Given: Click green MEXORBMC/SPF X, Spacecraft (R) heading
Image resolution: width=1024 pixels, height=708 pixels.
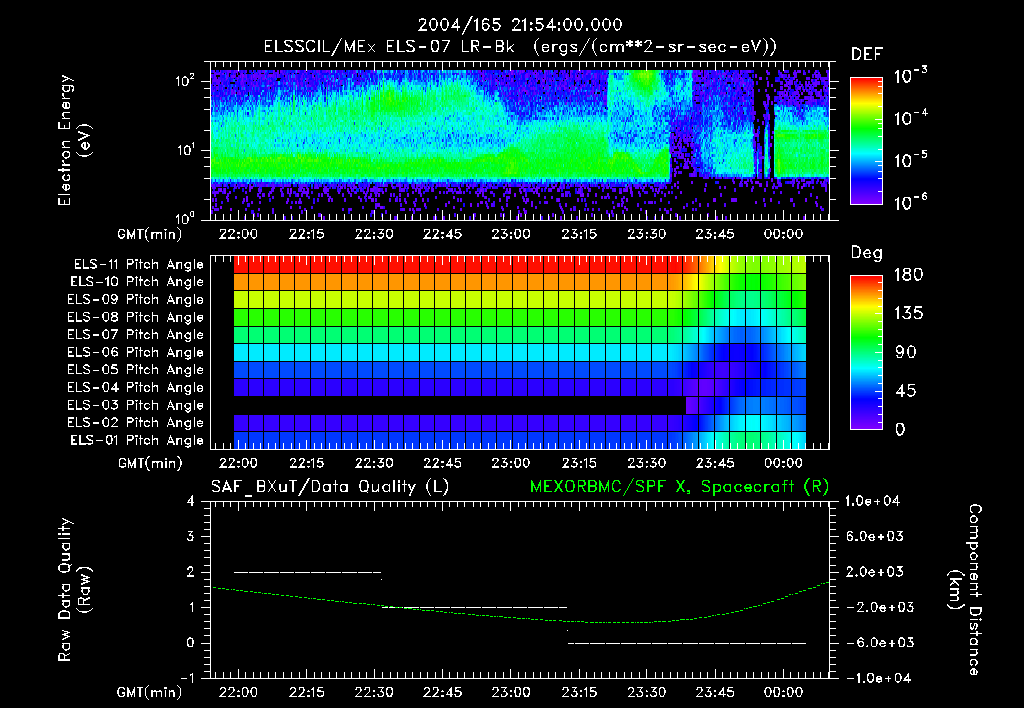Looking at the screenshot, I should [x=679, y=487].
